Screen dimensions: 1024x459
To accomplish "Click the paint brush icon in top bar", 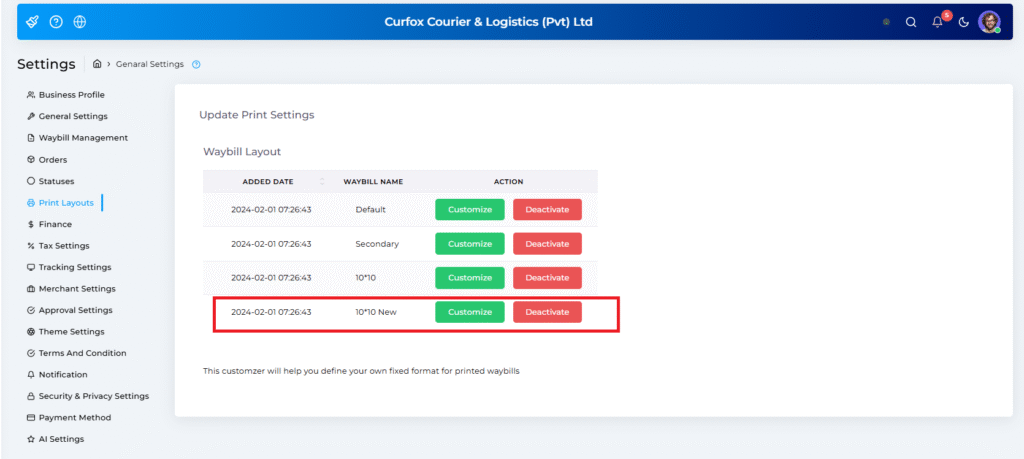I will coord(33,22).
